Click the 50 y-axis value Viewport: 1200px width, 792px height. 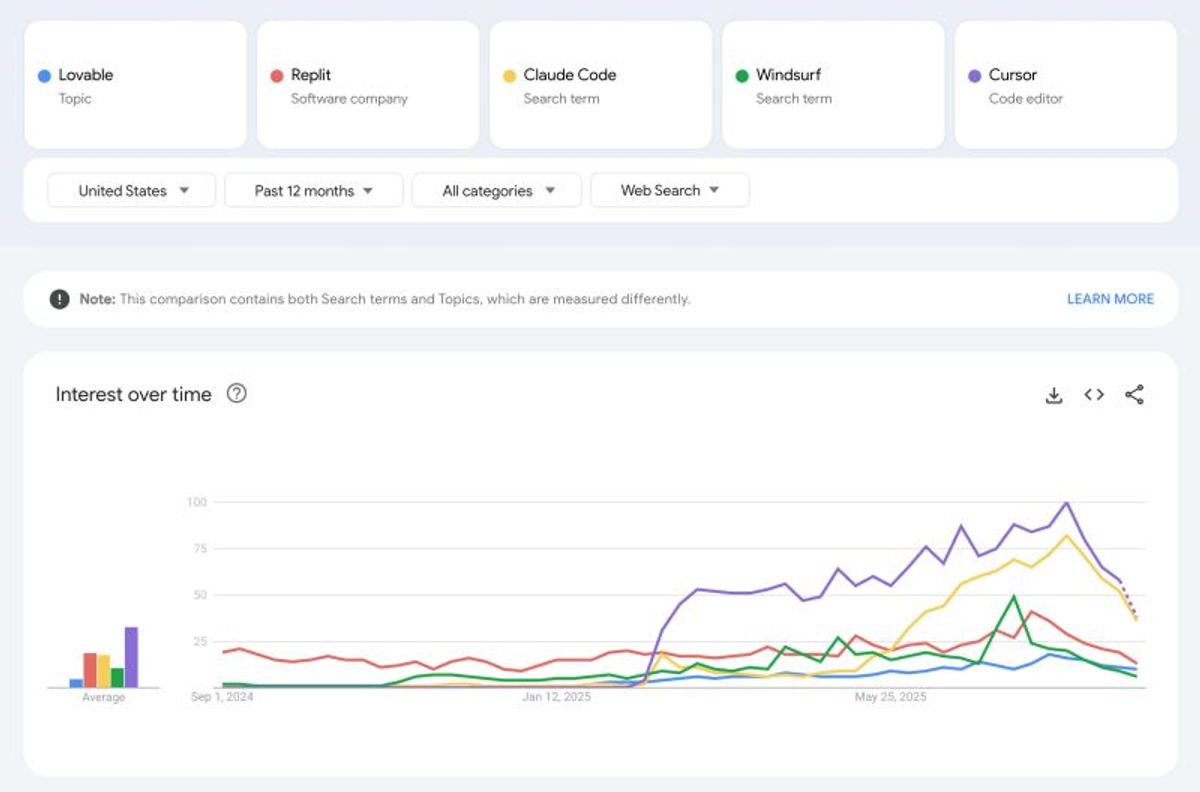pyautogui.click(x=199, y=595)
